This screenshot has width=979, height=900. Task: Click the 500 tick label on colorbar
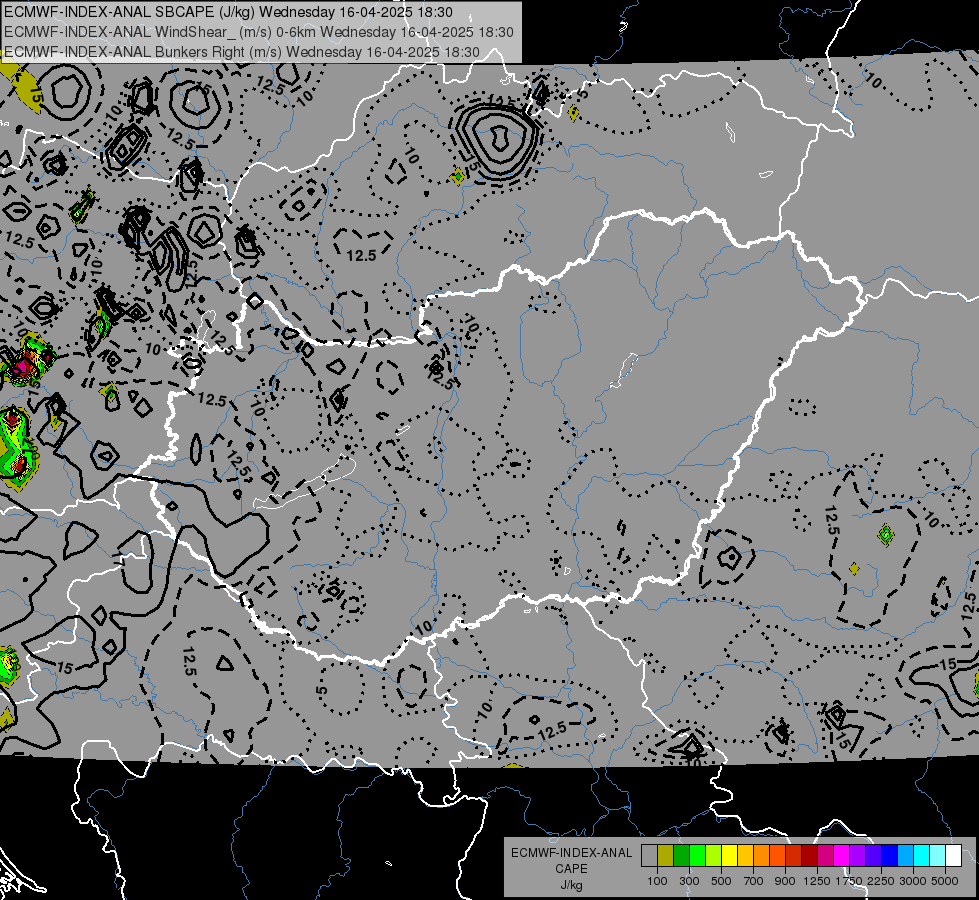tap(721, 881)
